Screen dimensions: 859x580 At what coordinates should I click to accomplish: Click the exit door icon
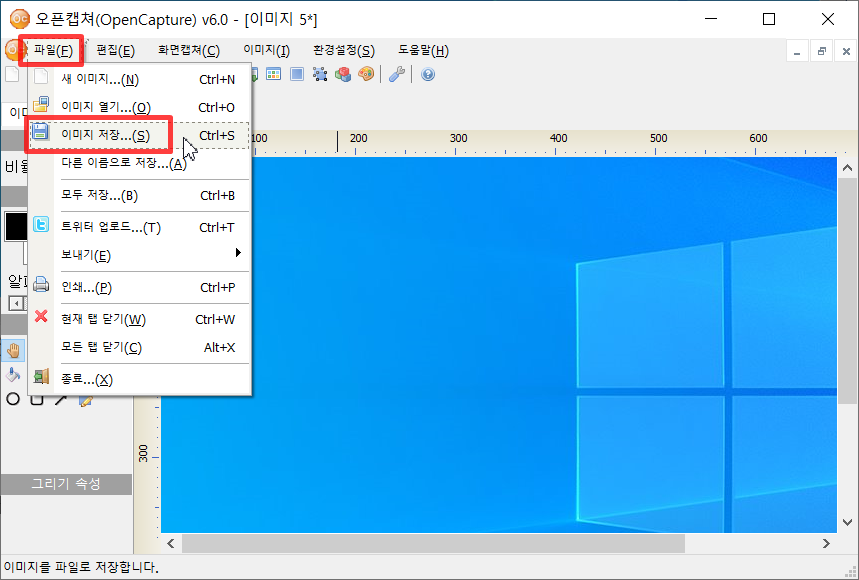[41, 376]
